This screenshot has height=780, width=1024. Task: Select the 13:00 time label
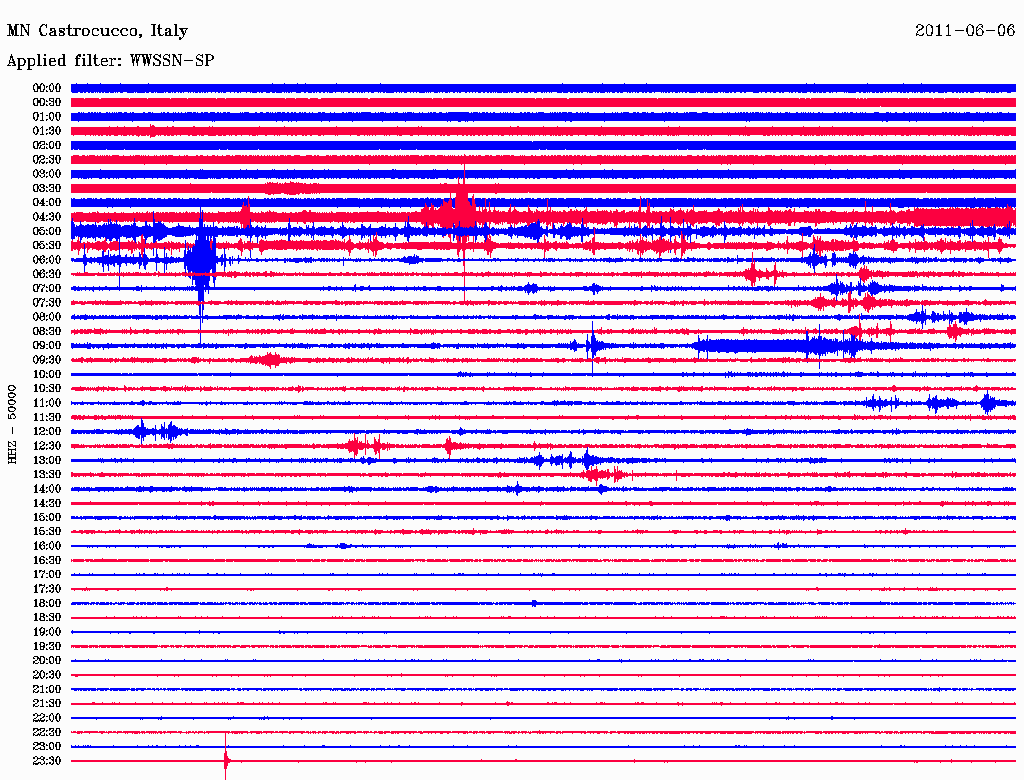(47, 460)
